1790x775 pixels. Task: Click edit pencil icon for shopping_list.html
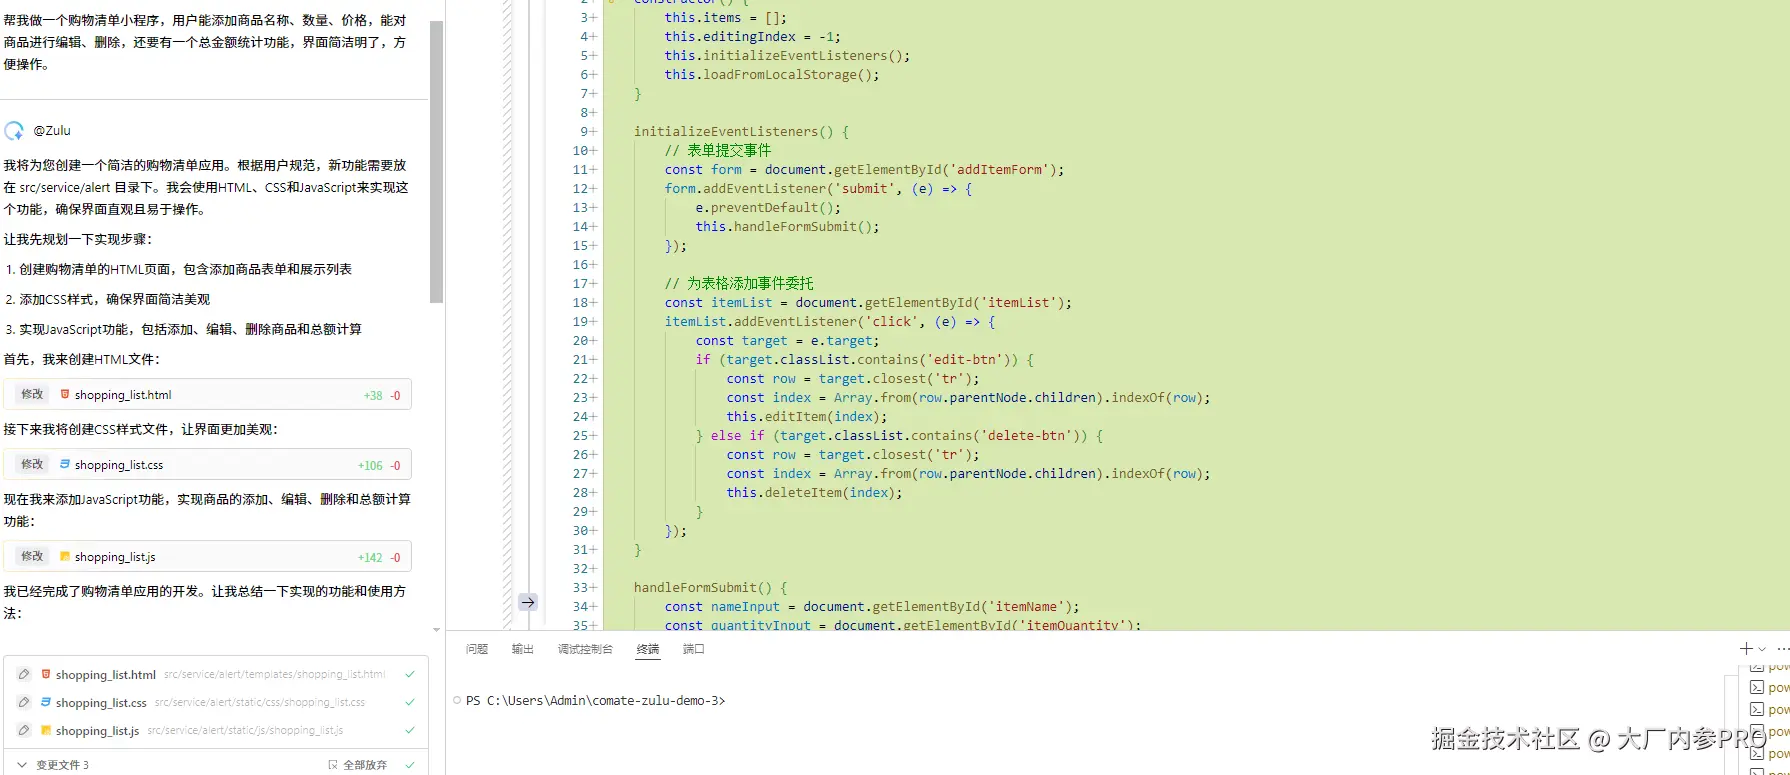click(x=24, y=675)
